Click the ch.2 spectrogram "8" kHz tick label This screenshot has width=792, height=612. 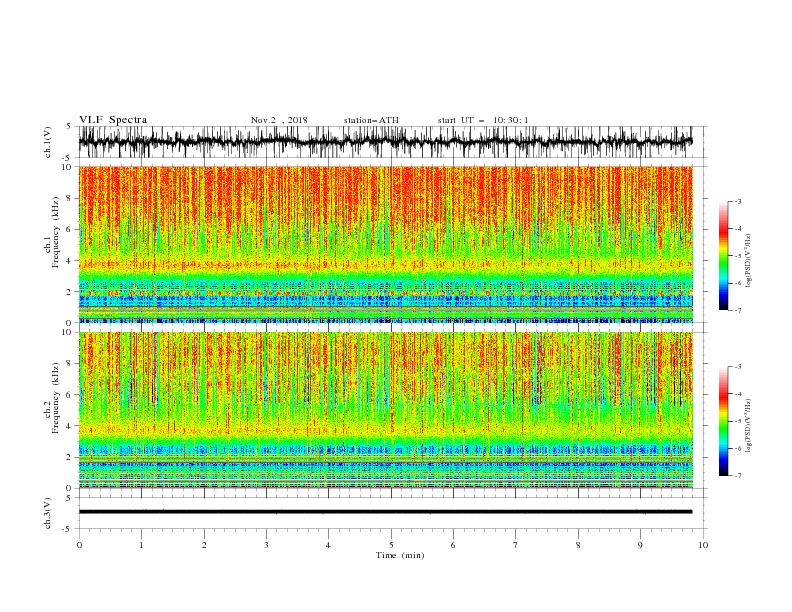point(70,364)
